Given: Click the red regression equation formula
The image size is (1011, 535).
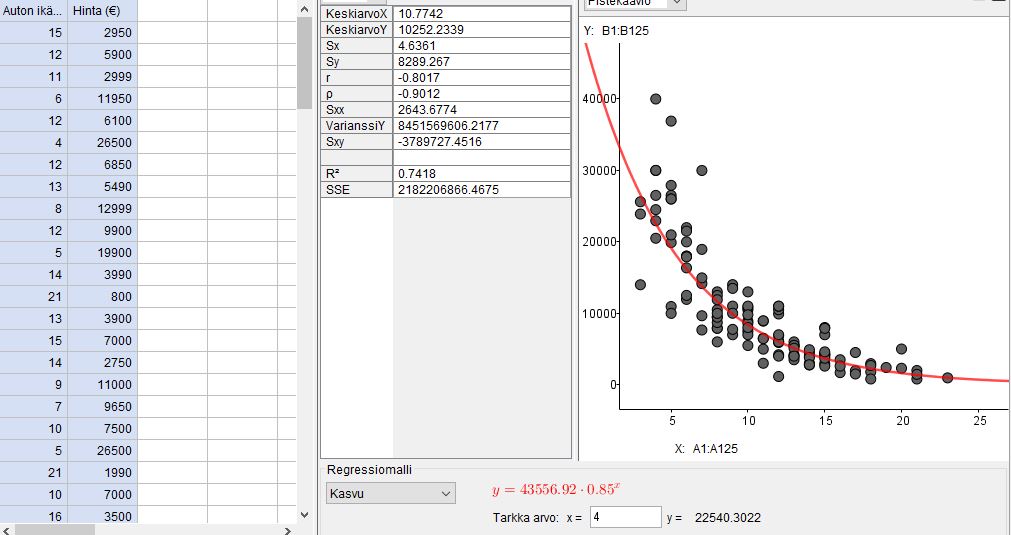Looking at the screenshot, I should tap(556, 490).
